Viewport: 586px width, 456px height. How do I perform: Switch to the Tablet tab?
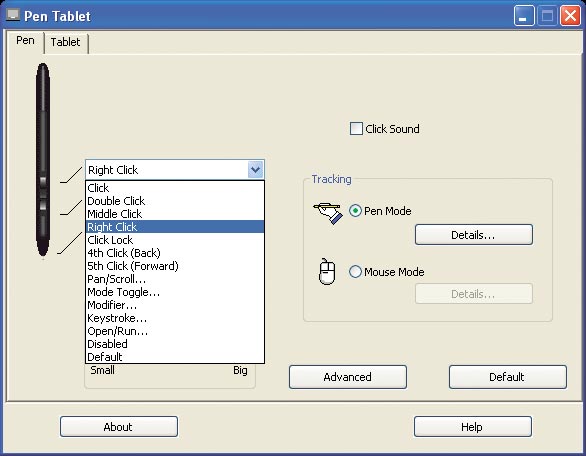[x=65, y=42]
